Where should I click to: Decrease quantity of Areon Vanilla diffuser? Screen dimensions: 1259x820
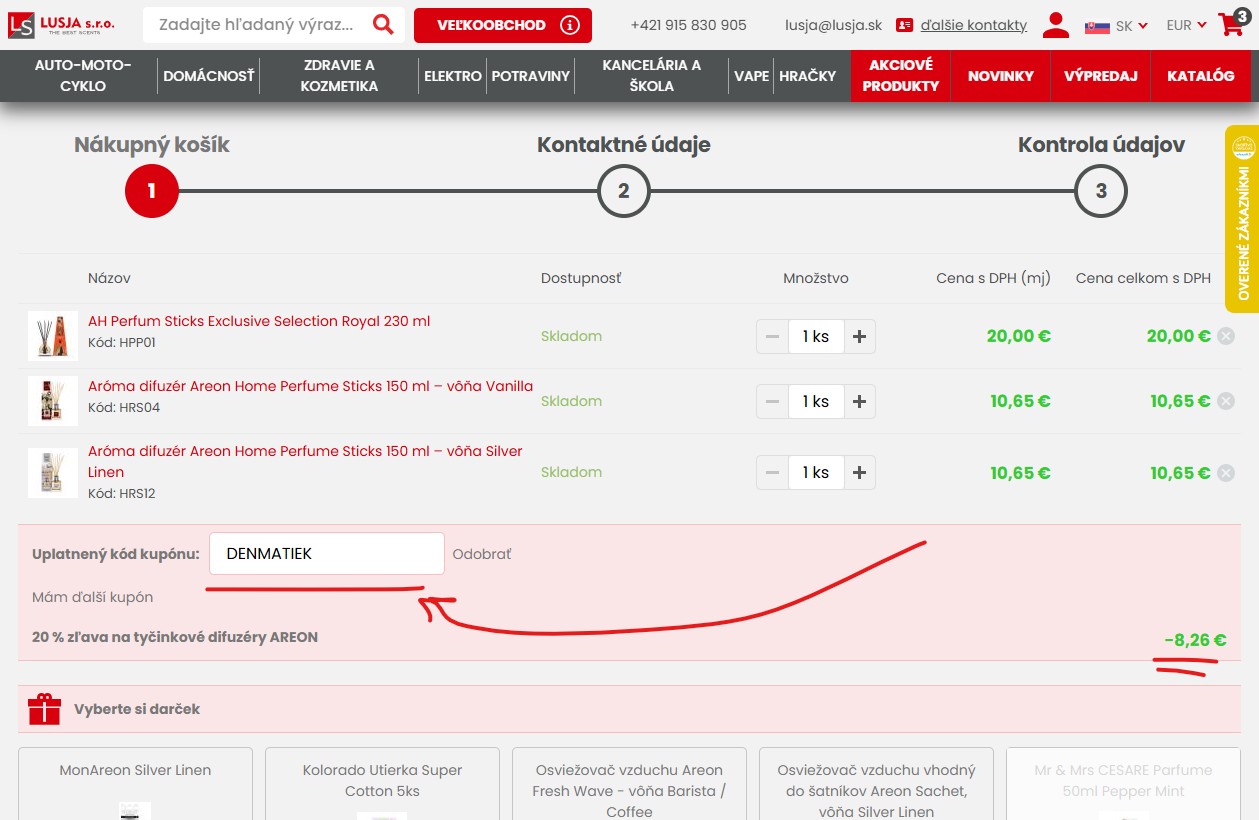tap(772, 402)
